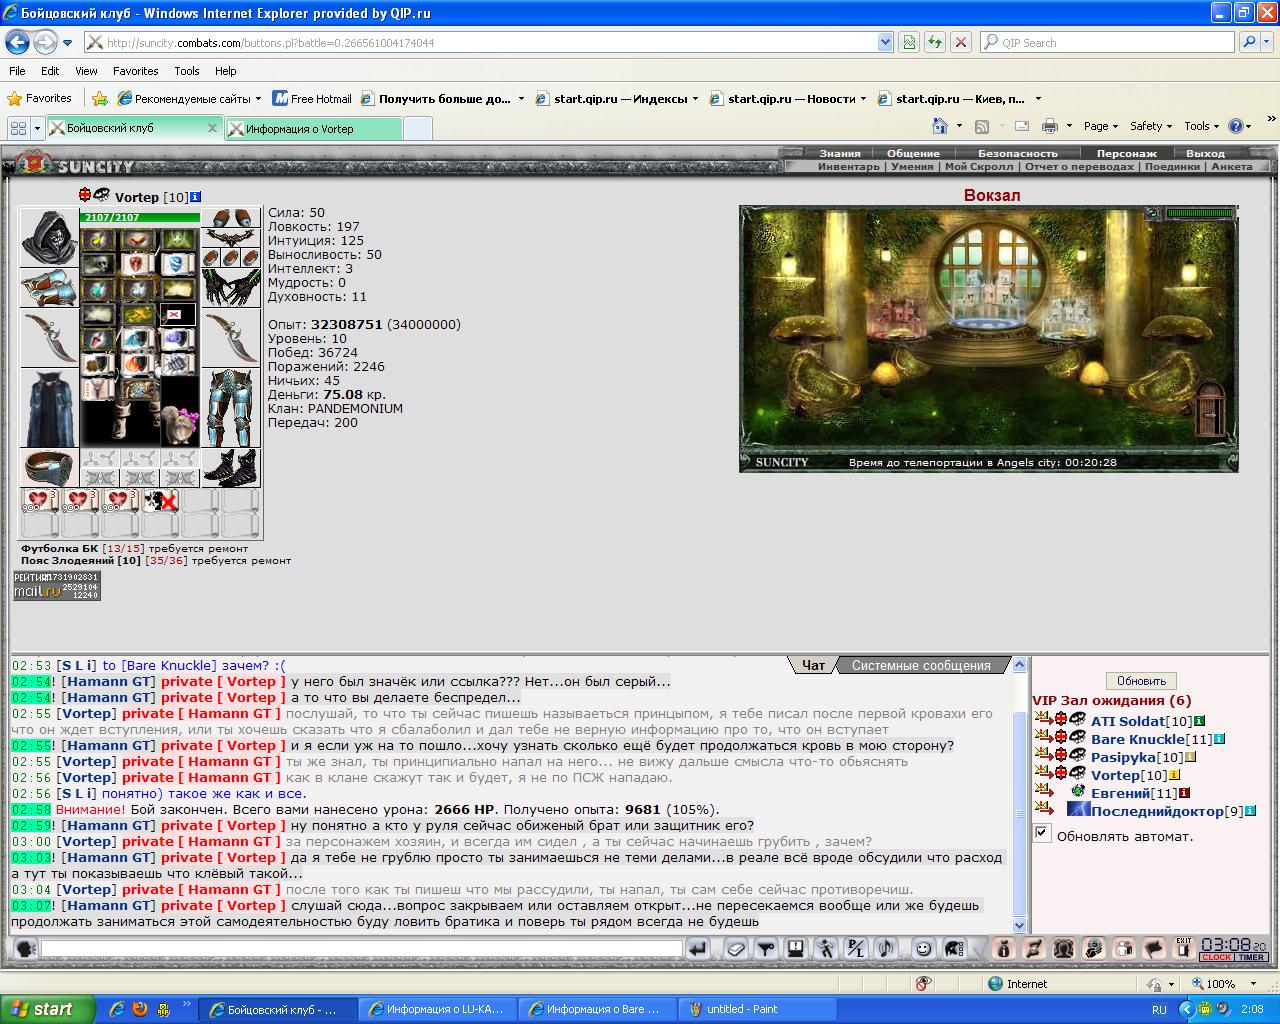Screen dimensions: 1280x1024
Task: Click the Обновить button
Action: click(x=1141, y=681)
